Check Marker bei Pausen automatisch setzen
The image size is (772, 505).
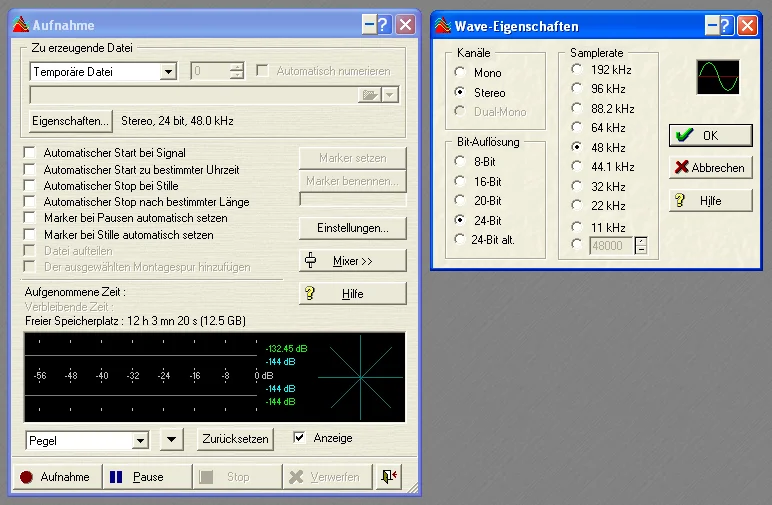click(x=30, y=218)
